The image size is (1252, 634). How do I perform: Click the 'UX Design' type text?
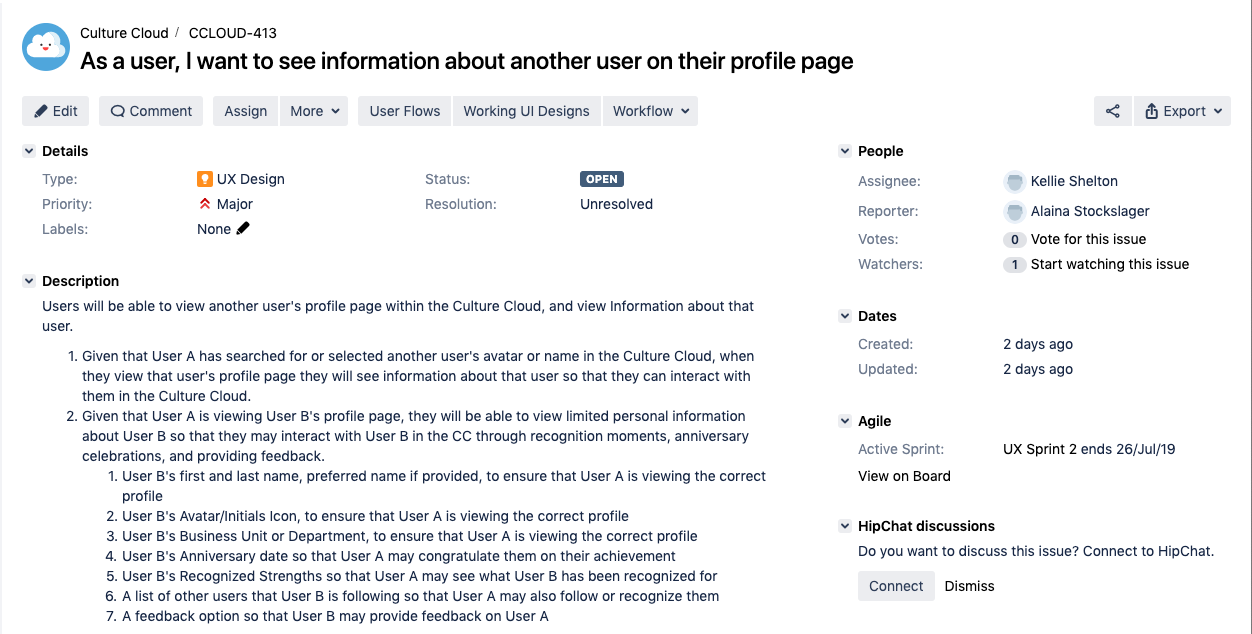point(251,179)
